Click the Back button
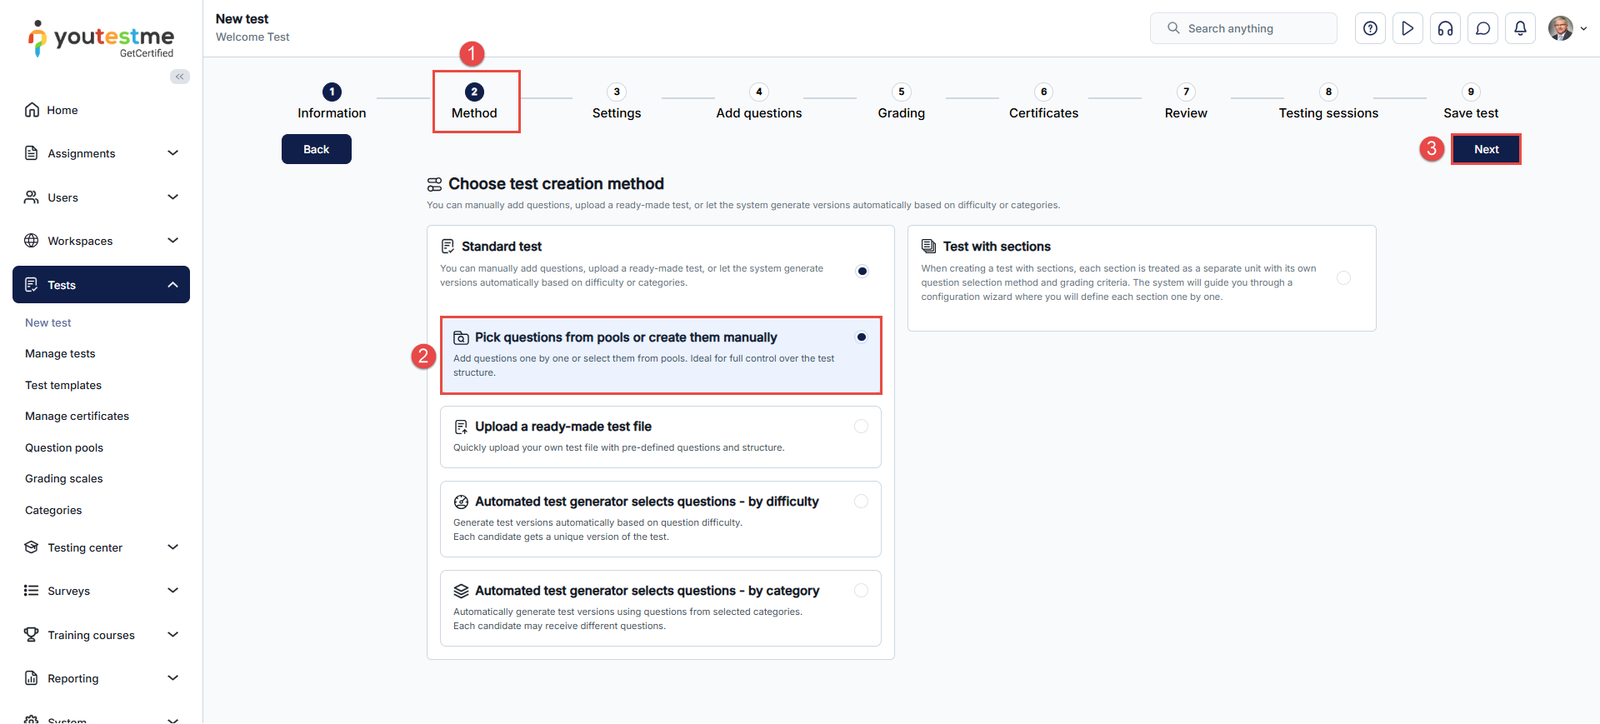1600x724 pixels. [x=316, y=150]
